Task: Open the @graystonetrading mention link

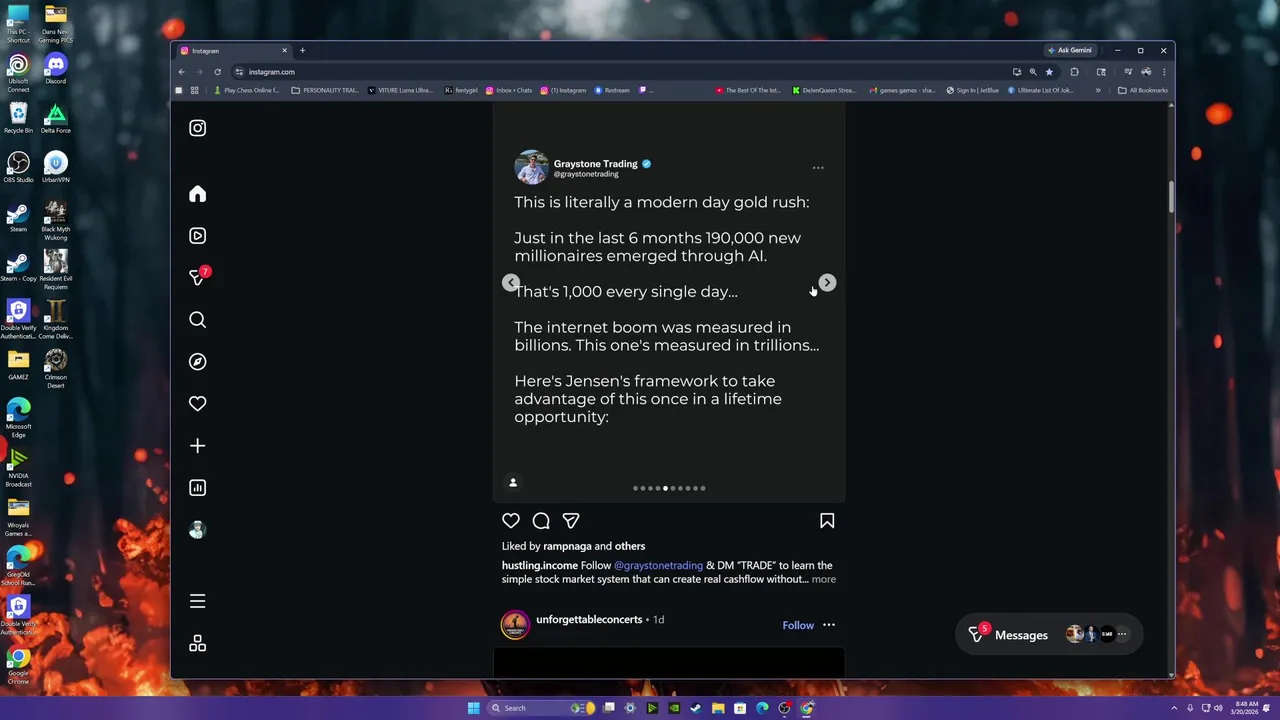Action: [x=658, y=565]
